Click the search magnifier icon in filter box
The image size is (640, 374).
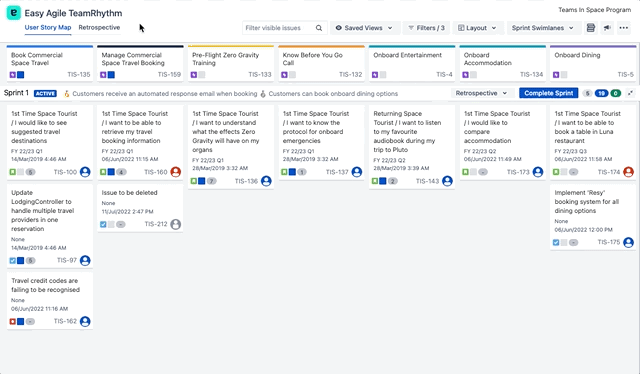tap(319, 28)
